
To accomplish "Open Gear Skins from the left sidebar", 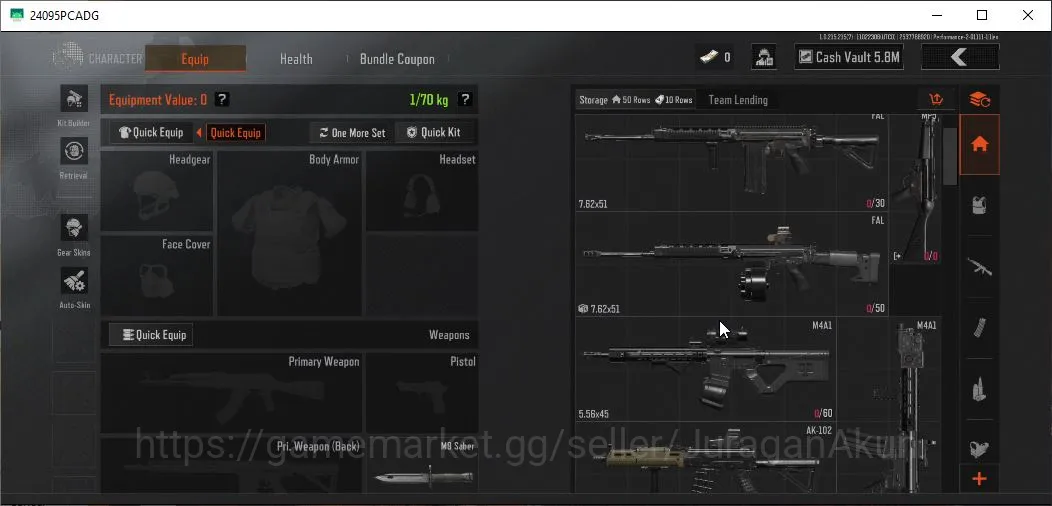I will click(74, 228).
